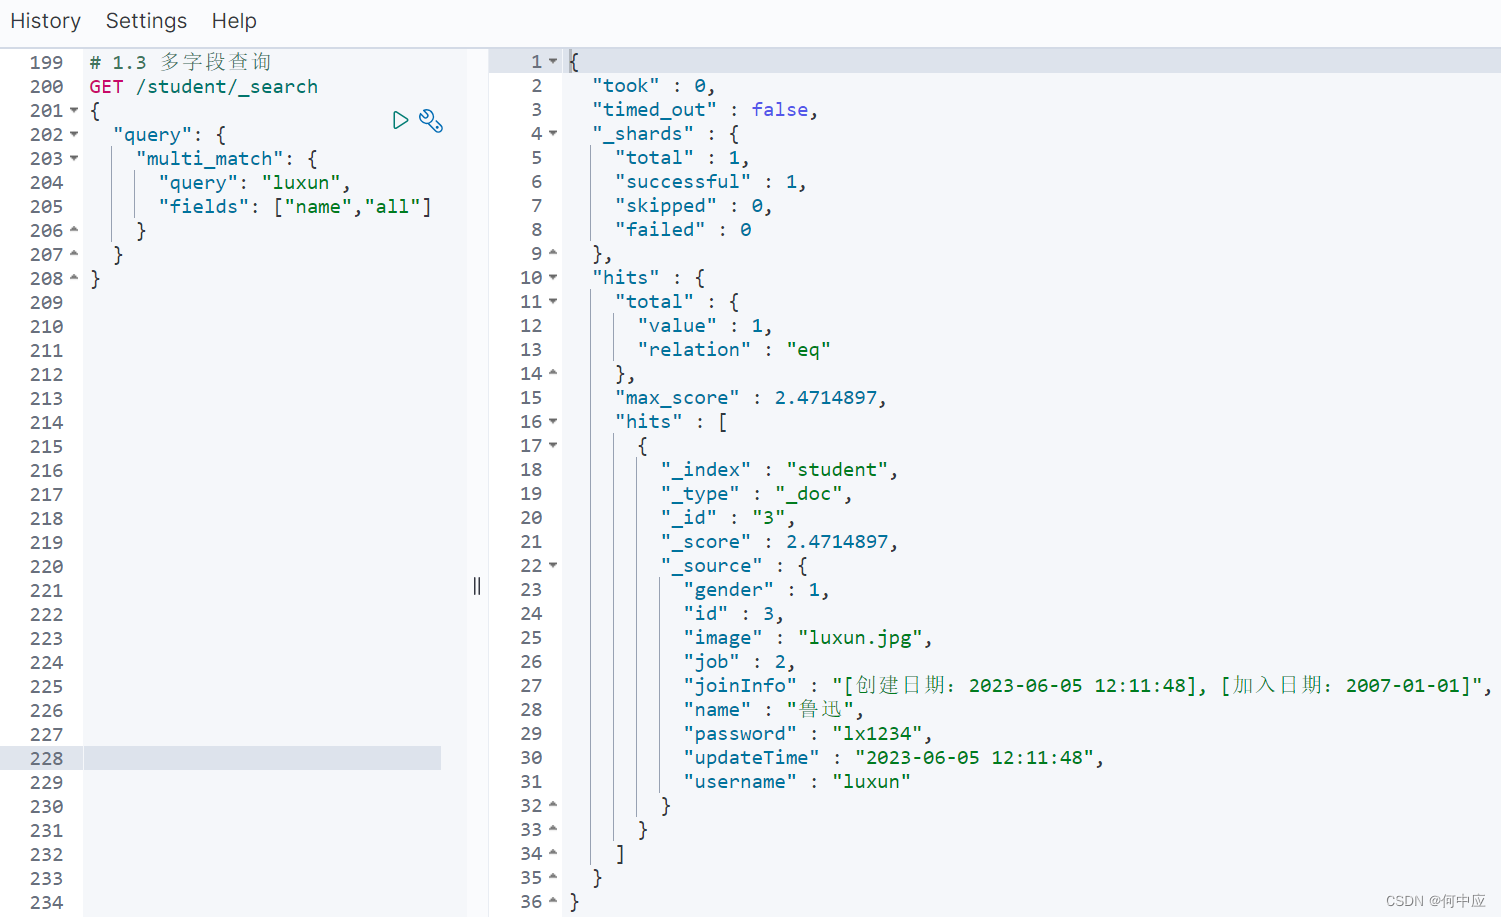Click the "max_score" : 2.4714897 line
Viewport: 1501px width, 917px height.
[751, 398]
